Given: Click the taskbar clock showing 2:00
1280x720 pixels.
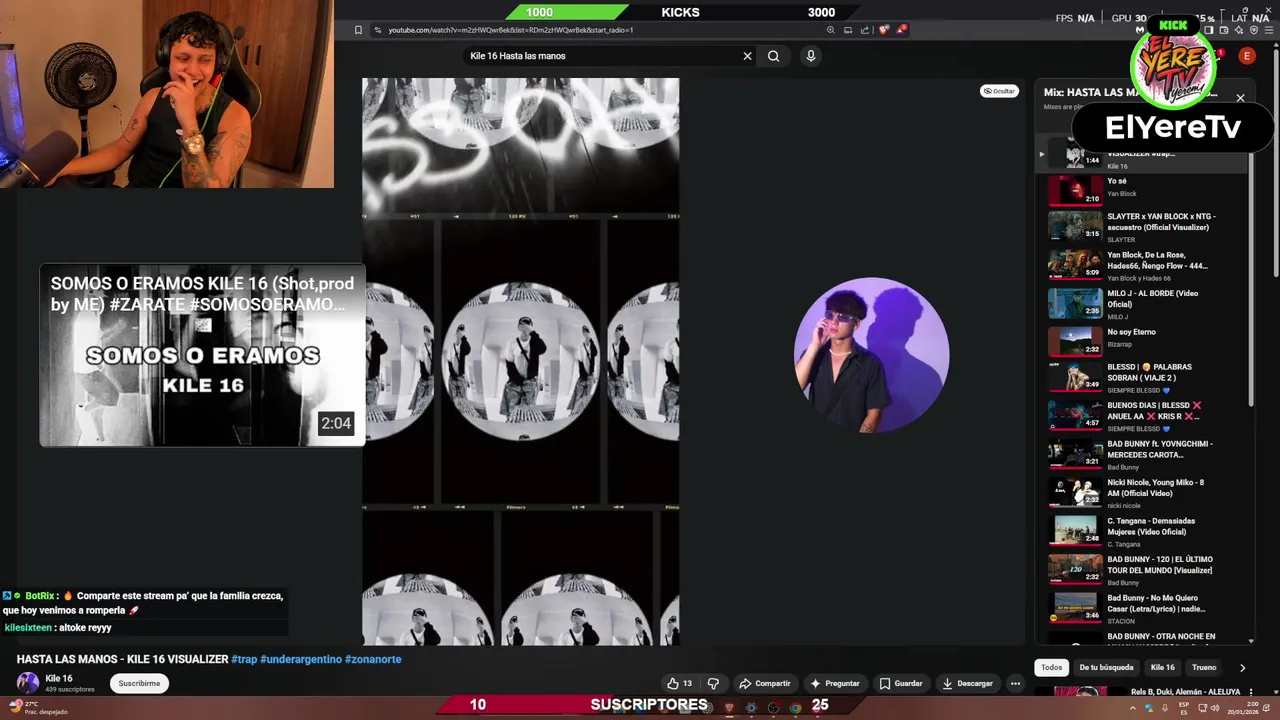Looking at the screenshot, I should tap(1241, 707).
